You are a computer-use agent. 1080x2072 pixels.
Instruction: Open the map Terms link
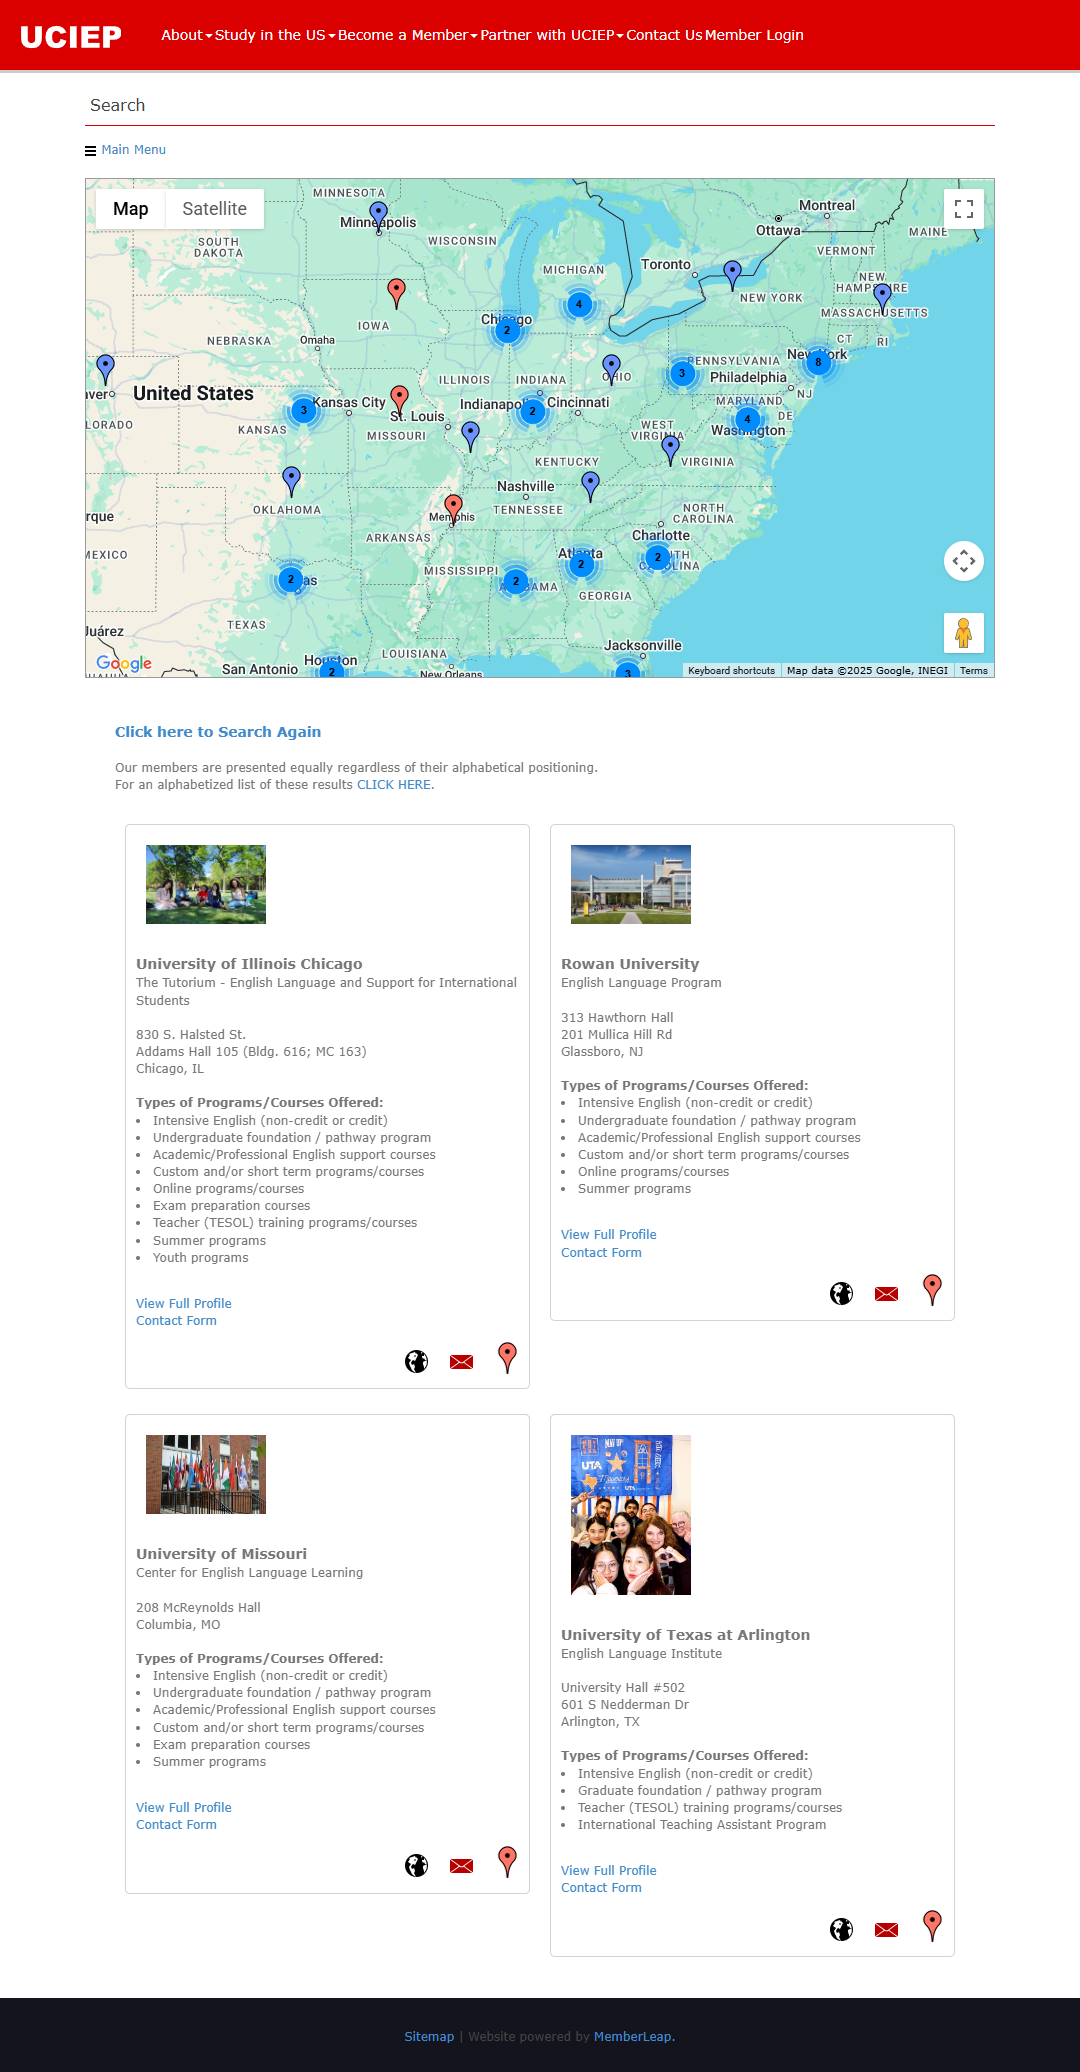tap(974, 671)
